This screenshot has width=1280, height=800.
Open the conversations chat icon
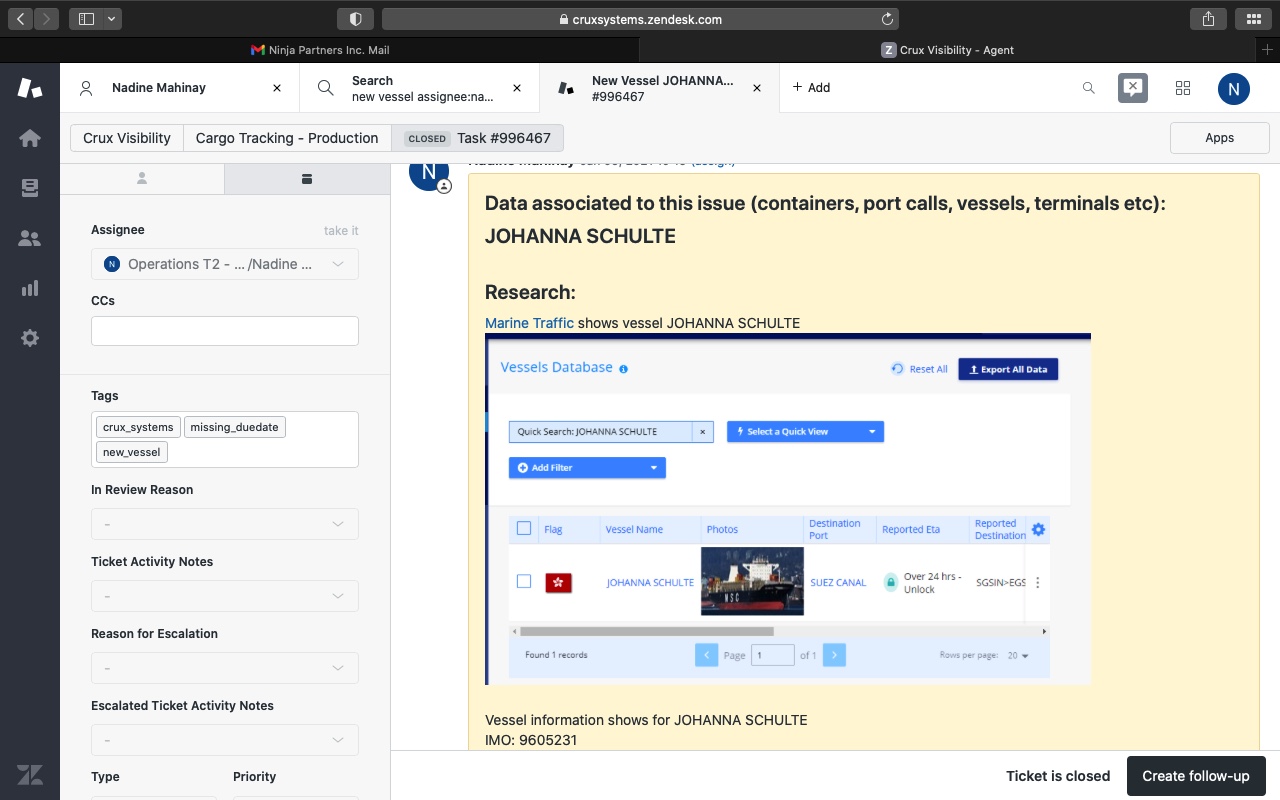pyautogui.click(x=1133, y=88)
